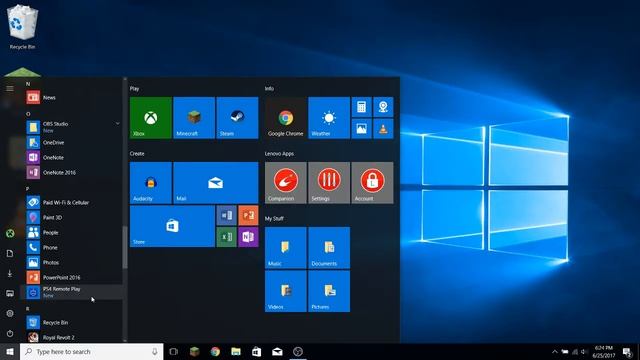Open the Lenovo Settings tile
Screen dimensions: 640x360
click(x=329, y=182)
